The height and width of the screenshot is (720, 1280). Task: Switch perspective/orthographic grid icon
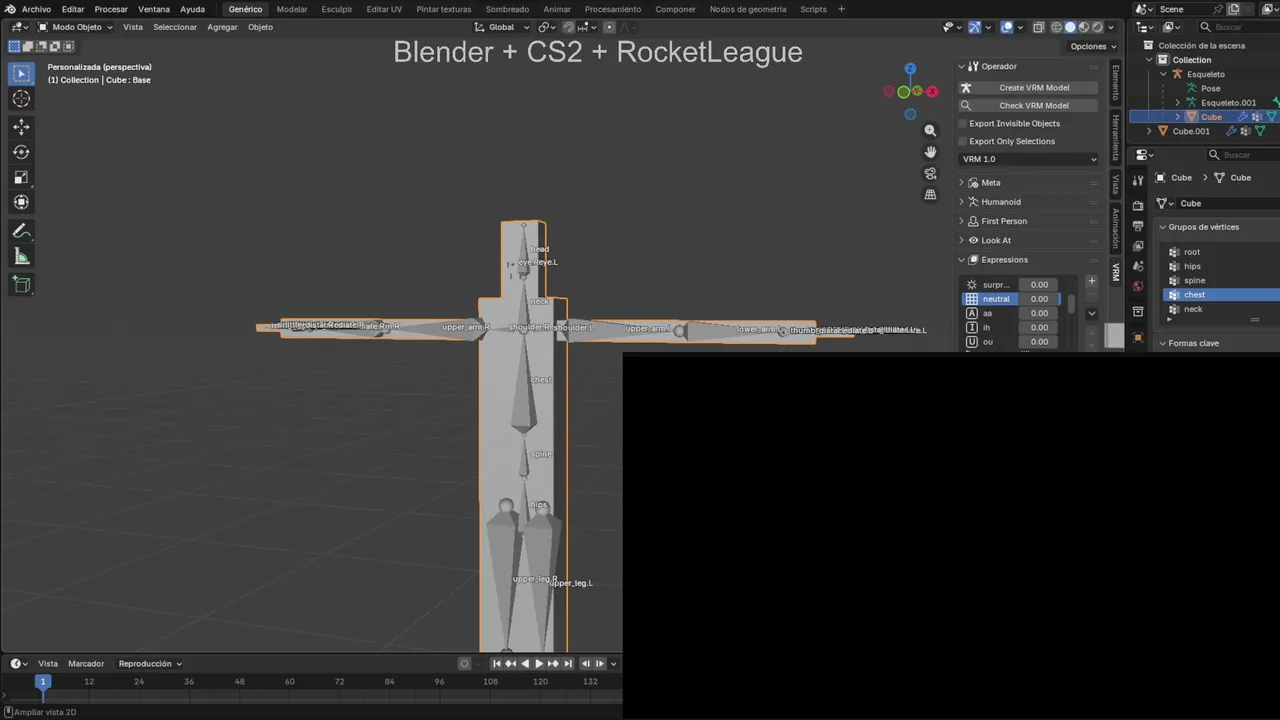[930, 194]
